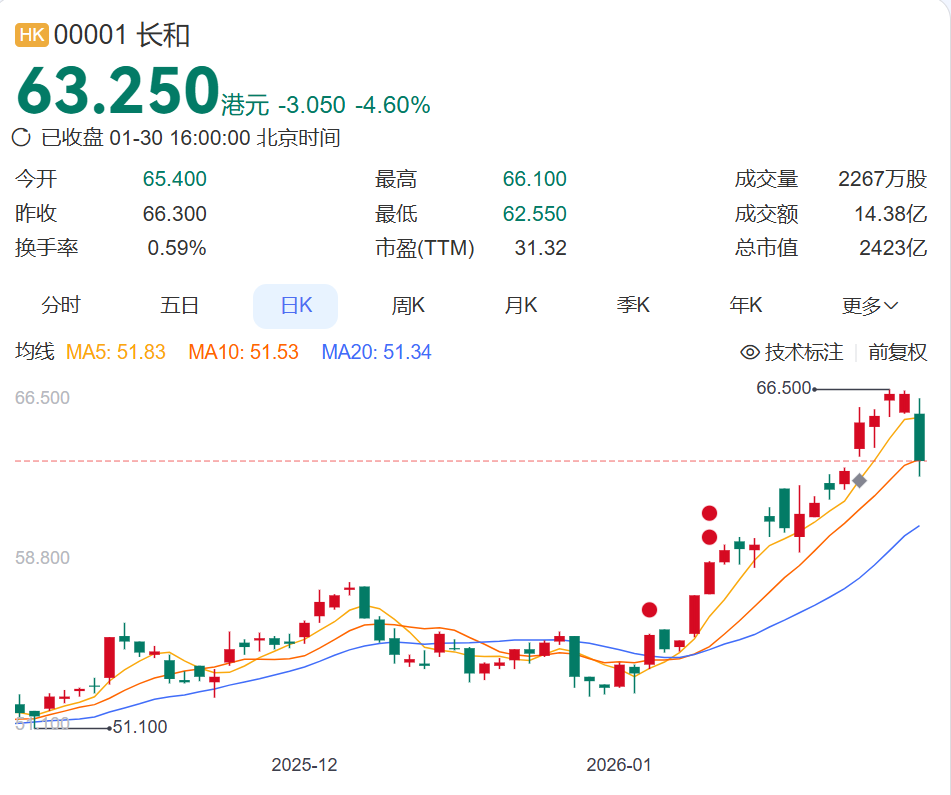Screen dimensions: 951x795
Task: Switch to the 年K yearly chart tab
Action: (745, 305)
